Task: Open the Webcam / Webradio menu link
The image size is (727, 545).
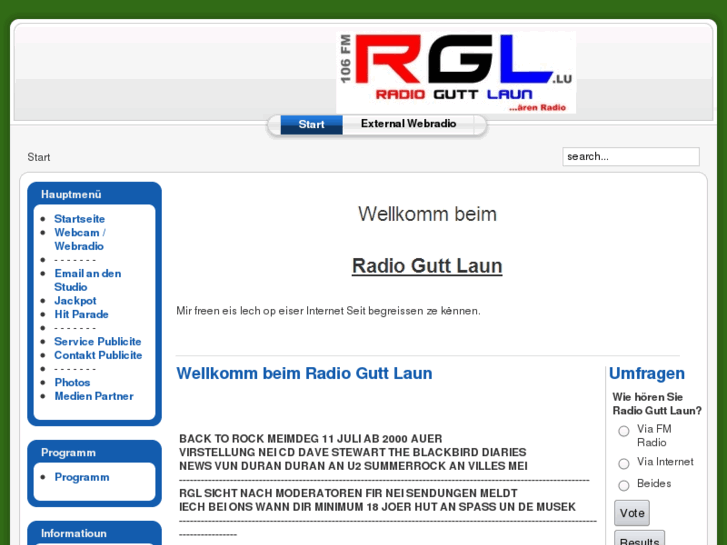Action: pos(79,239)
